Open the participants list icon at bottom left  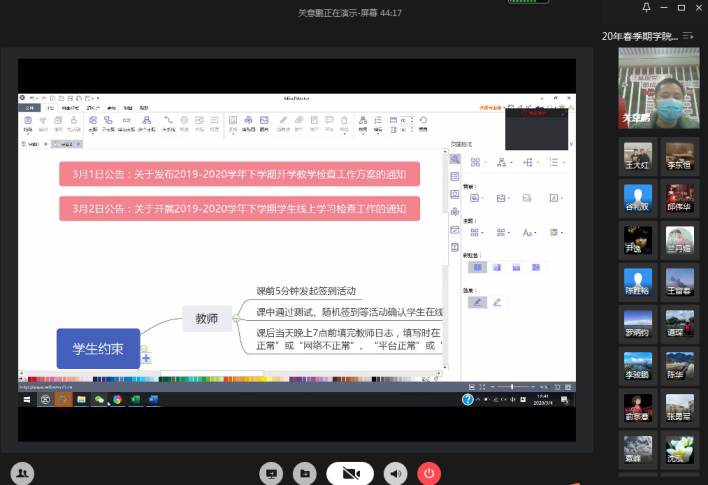pyautogui.click(x=22, y=472)
